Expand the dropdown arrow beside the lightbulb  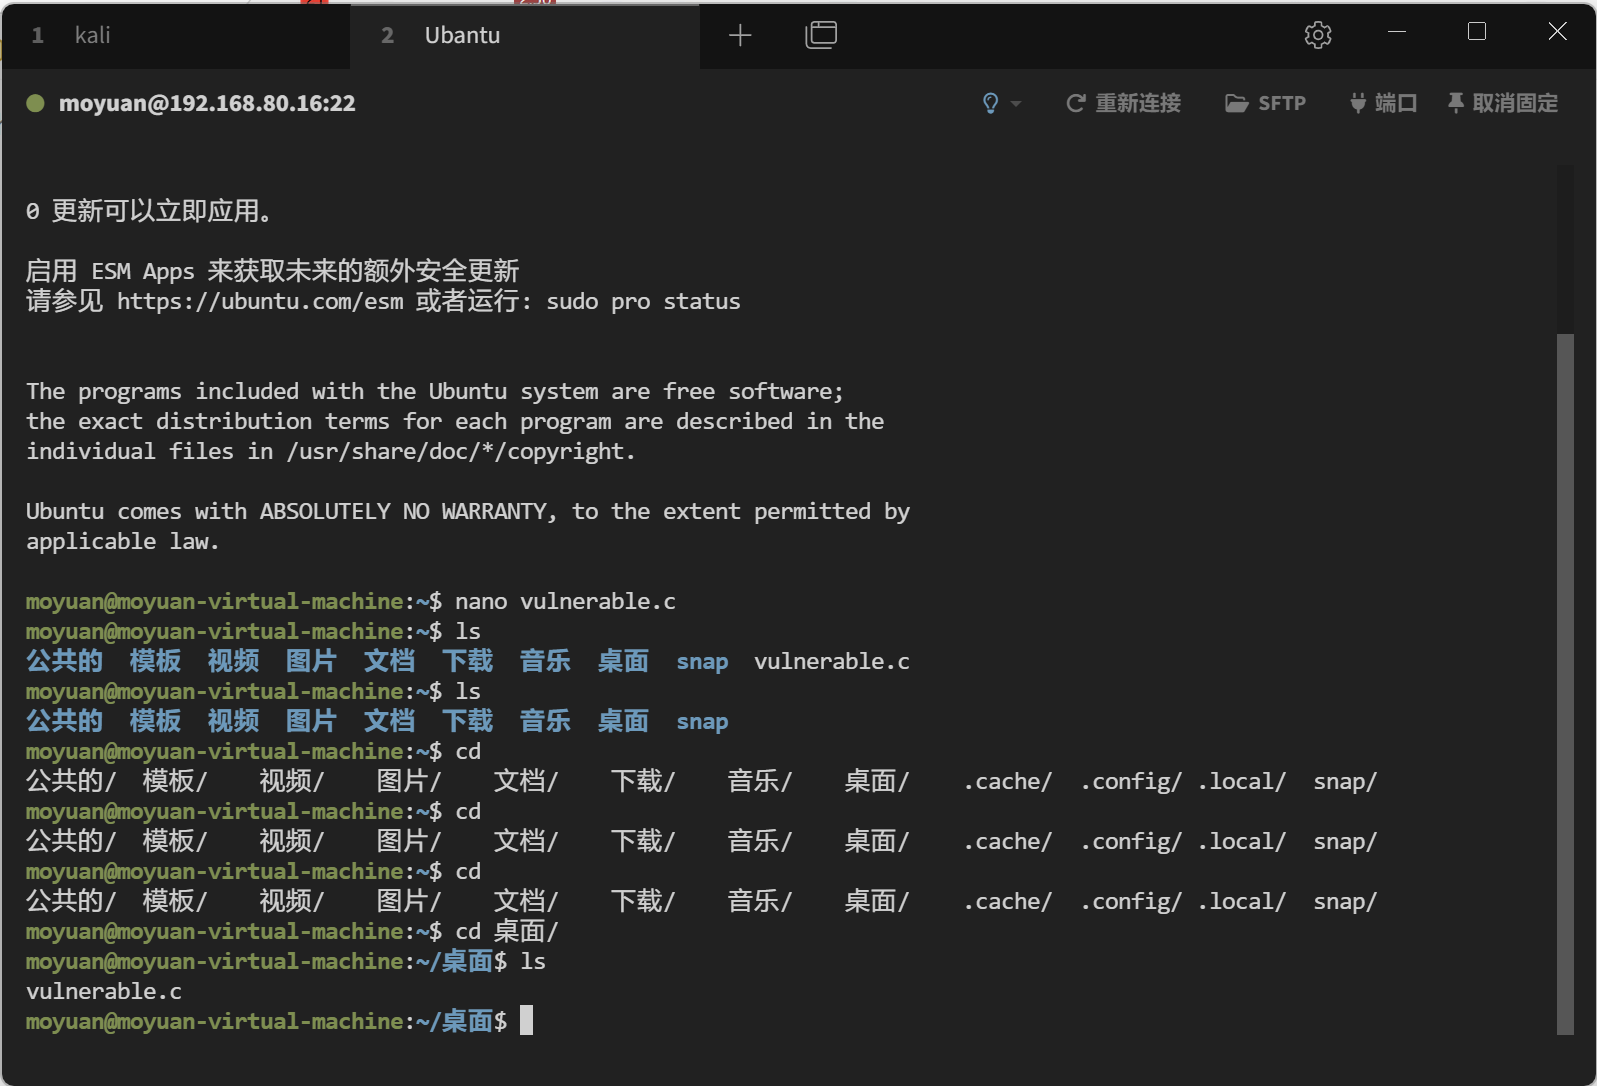coord(1016,103)
